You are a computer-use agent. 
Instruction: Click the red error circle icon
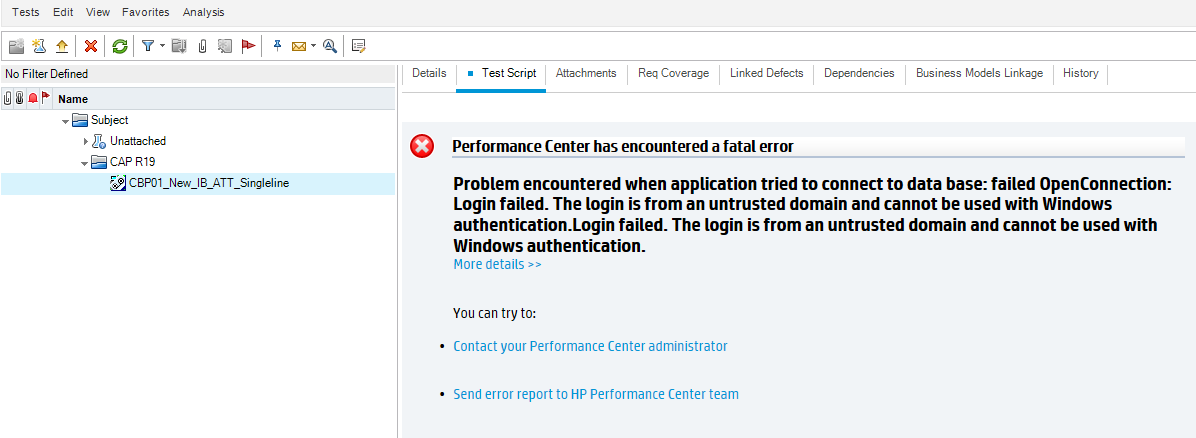point(422,146)
